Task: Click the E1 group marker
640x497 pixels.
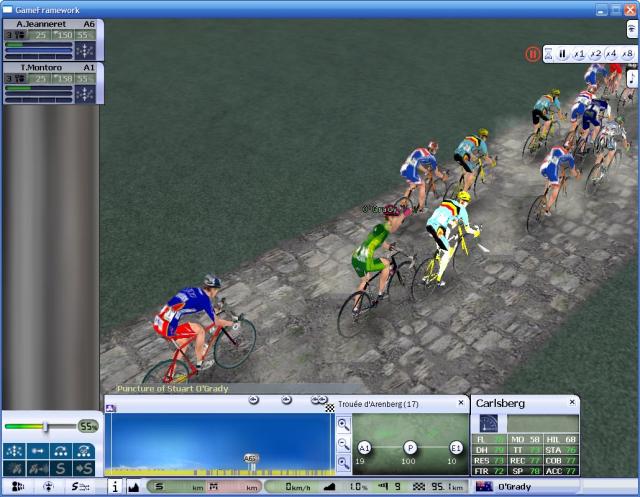Action: click(456, 448)
